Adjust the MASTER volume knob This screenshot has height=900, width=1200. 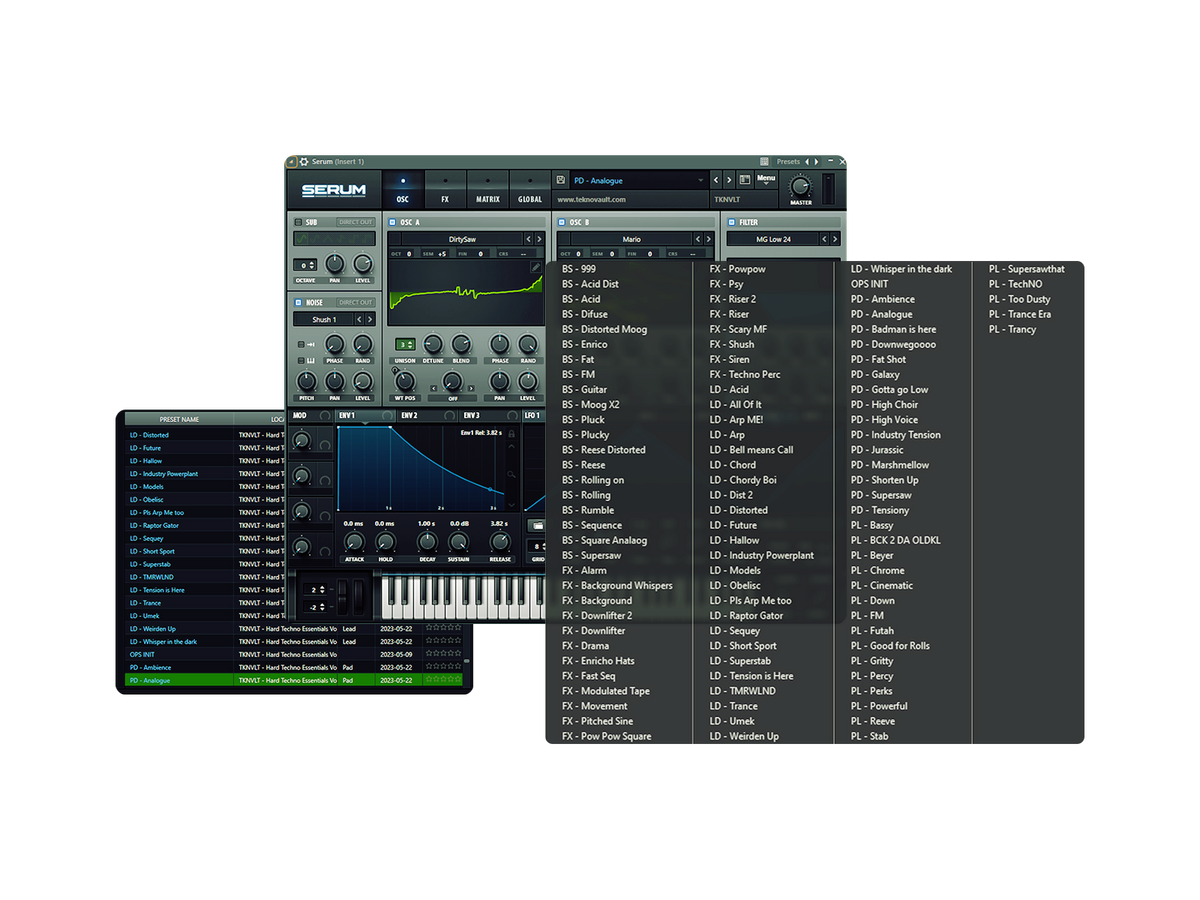(801, 186)
